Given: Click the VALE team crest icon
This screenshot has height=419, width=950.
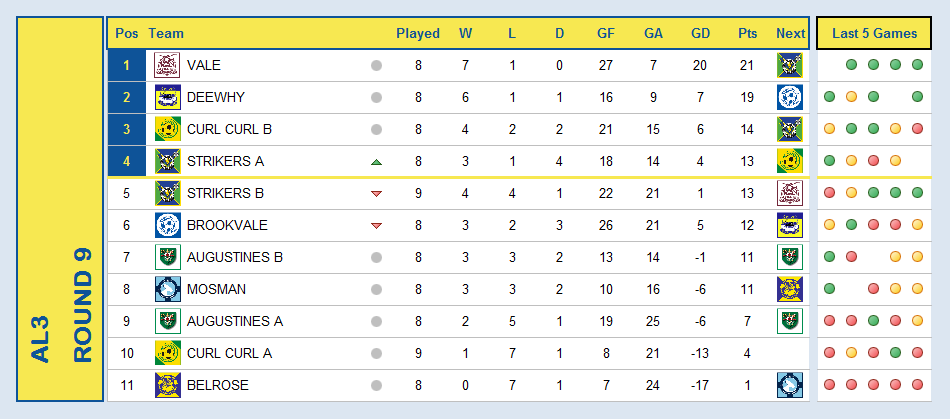Looking at the screenshot, I should [x=167, y=65].
